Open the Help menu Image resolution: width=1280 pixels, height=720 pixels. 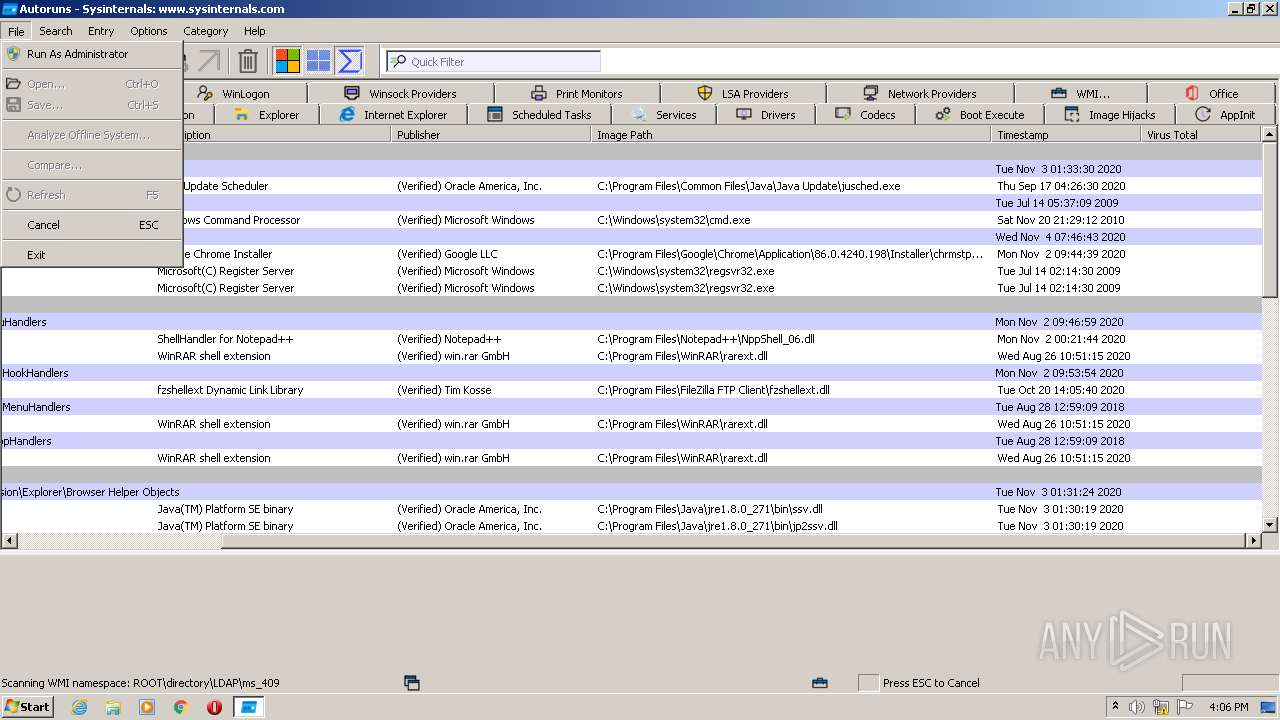click(255, 31)
